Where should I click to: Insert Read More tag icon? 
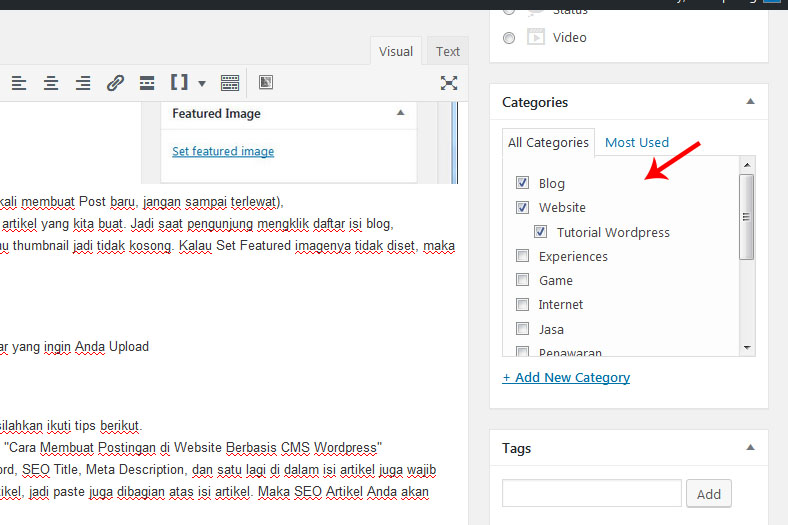(147, 83)
